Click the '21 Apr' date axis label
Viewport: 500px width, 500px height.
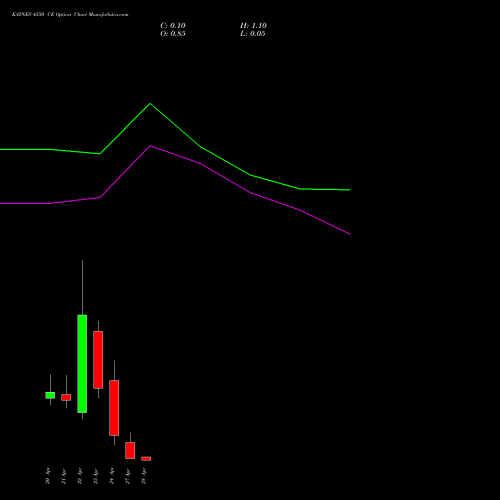tap(64, 476)
